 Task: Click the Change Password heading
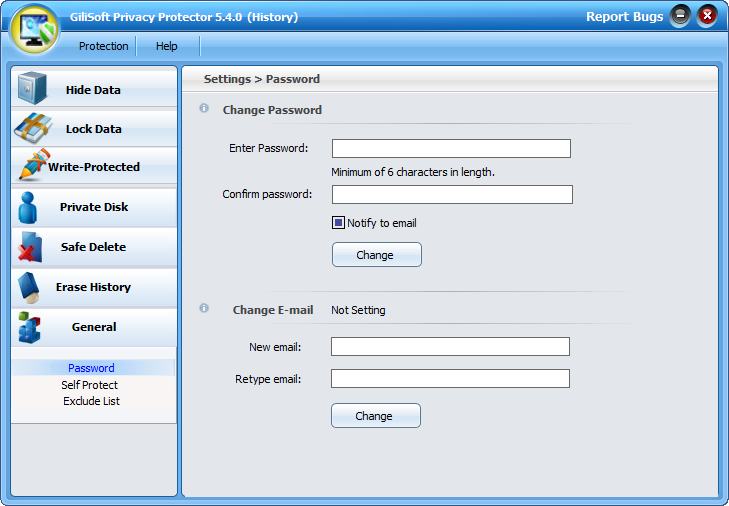(272, 110)
